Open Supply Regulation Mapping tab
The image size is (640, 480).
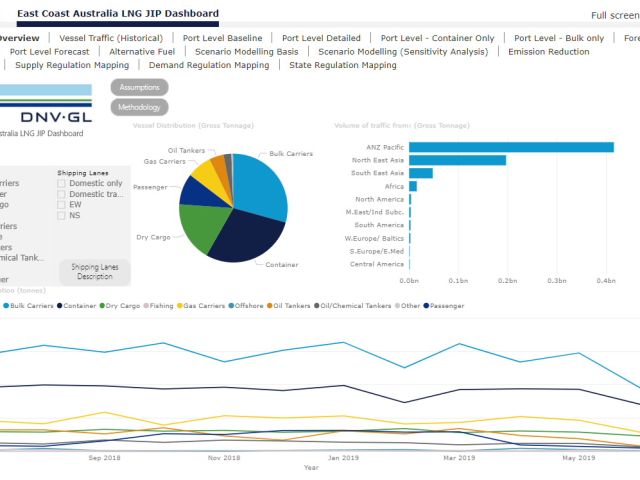(x=72, y=65)
